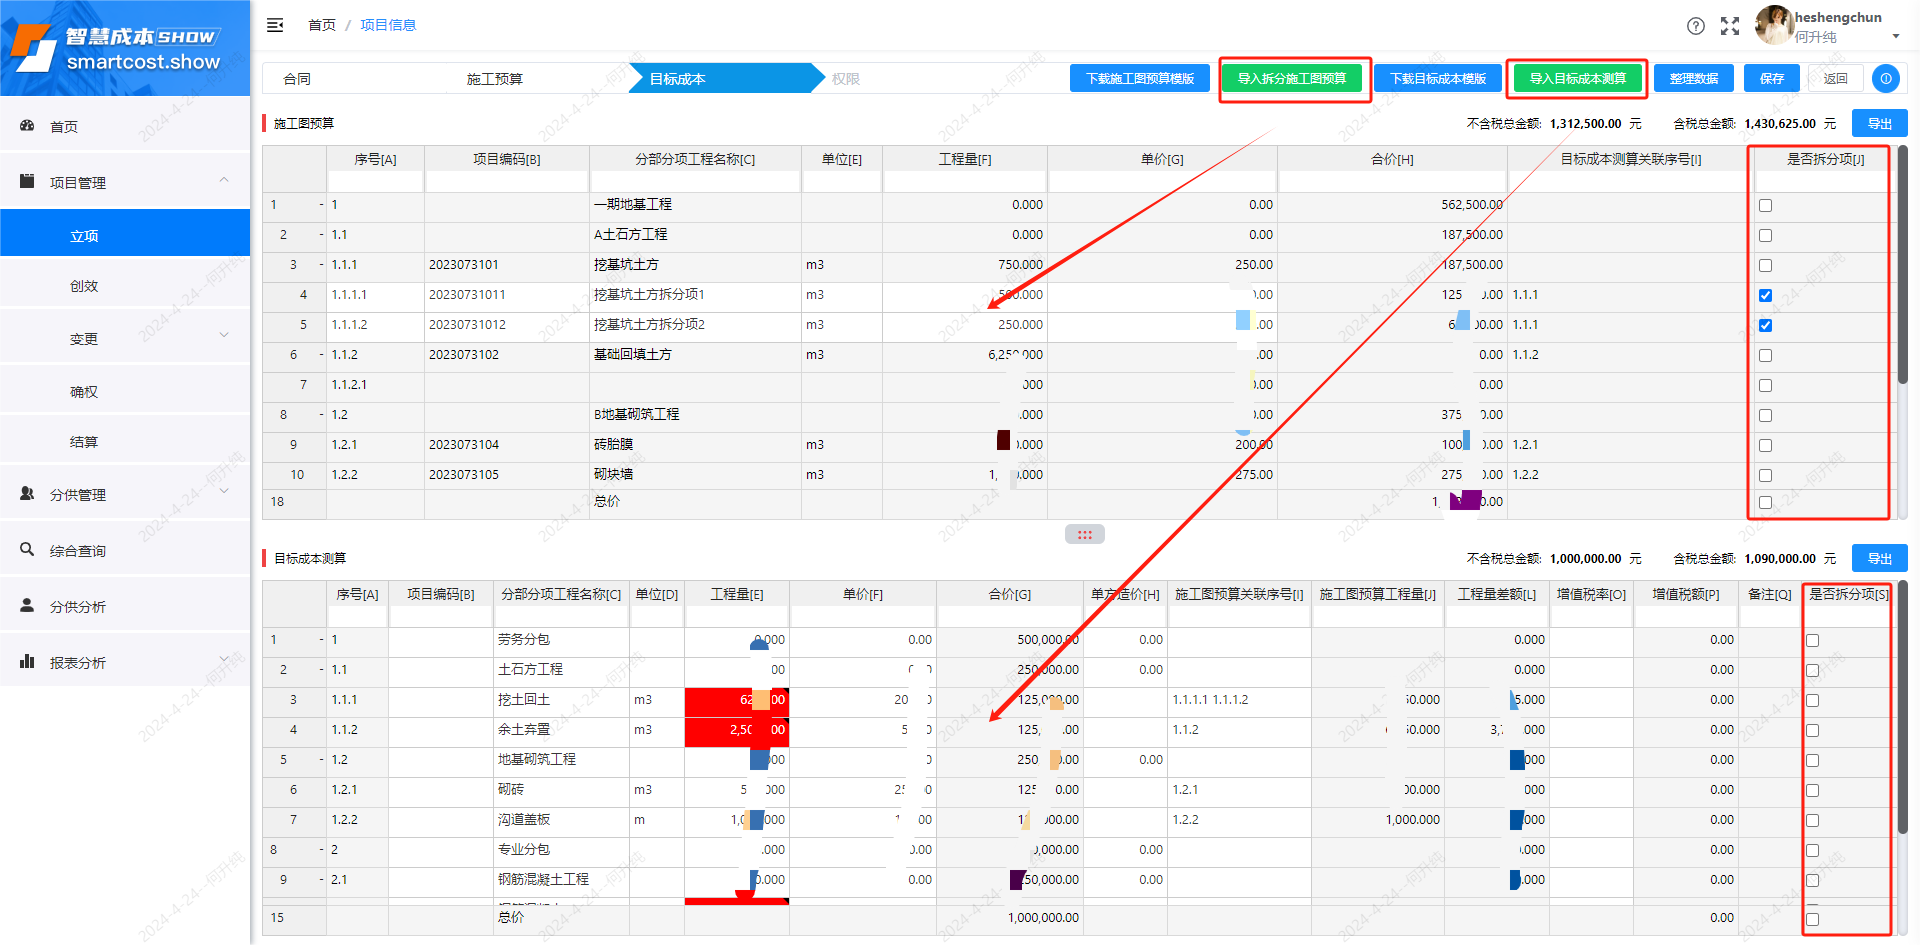Click the 整理数据 button
Screen dimensions: 1920x945
coord(1693,78)
